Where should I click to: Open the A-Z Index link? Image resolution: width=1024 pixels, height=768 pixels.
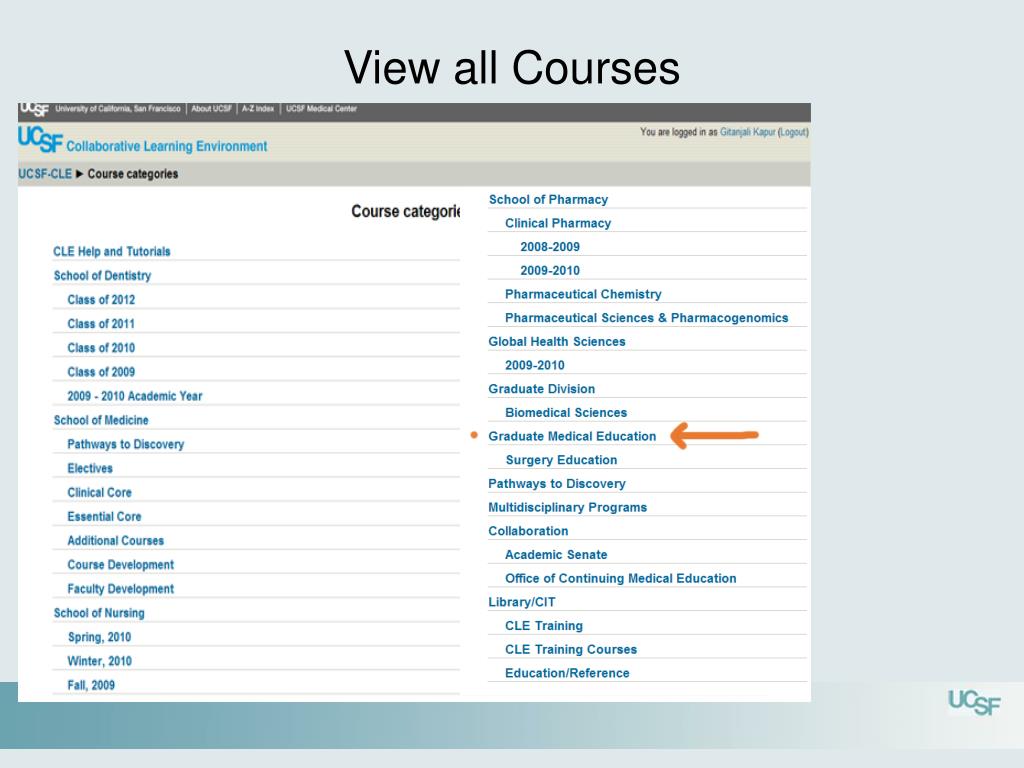tap(258, 109)
